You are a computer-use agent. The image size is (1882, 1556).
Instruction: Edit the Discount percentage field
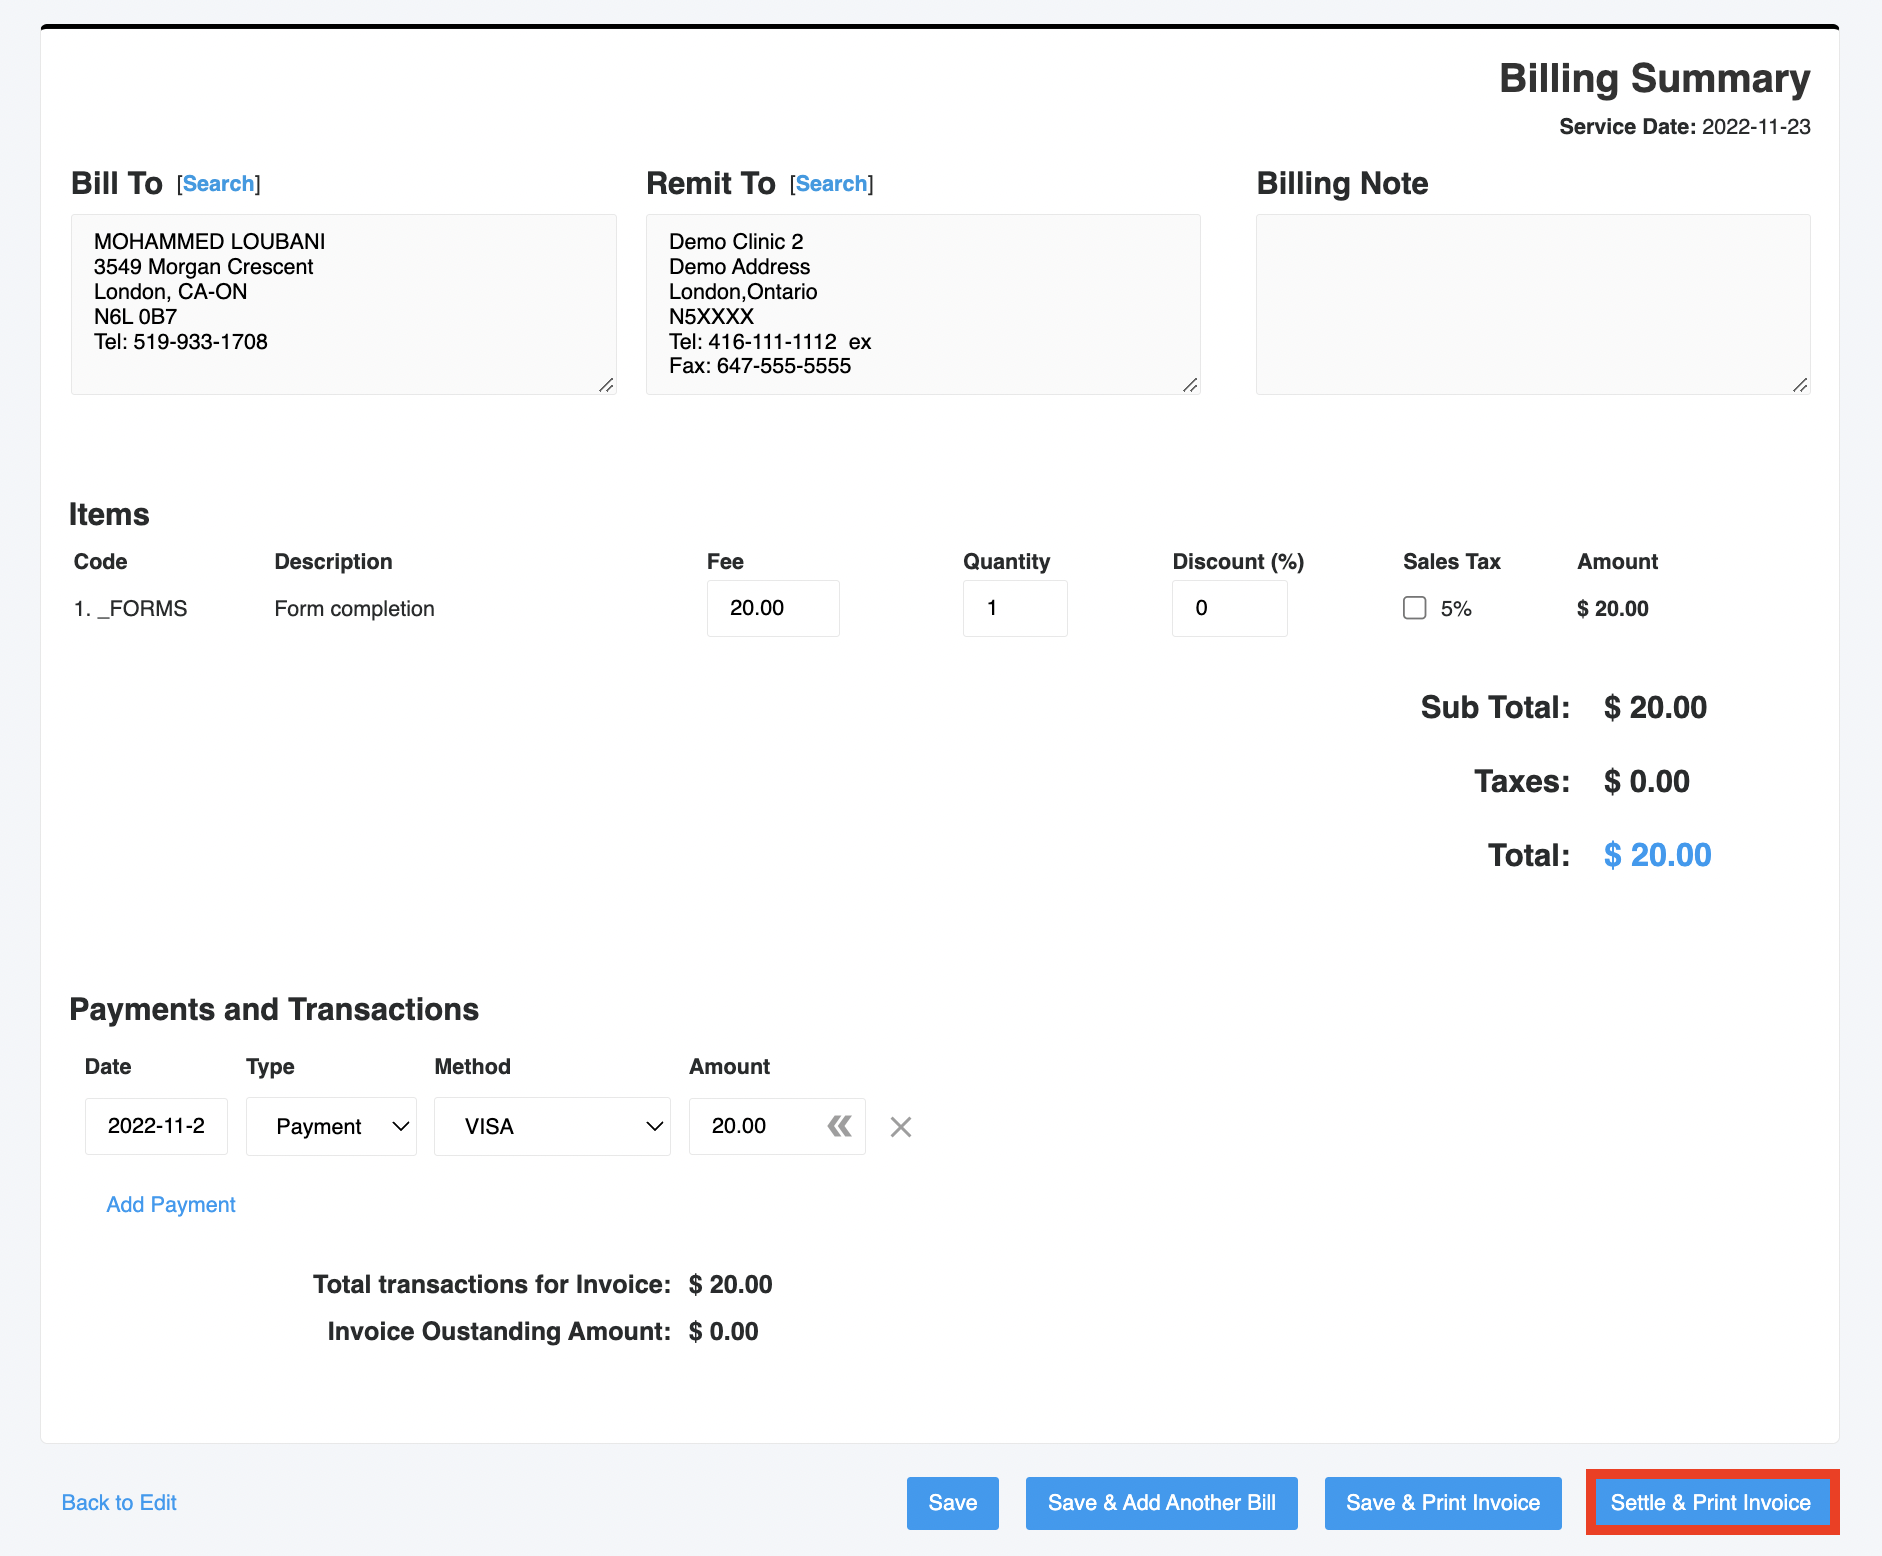tap(1229, 608)
